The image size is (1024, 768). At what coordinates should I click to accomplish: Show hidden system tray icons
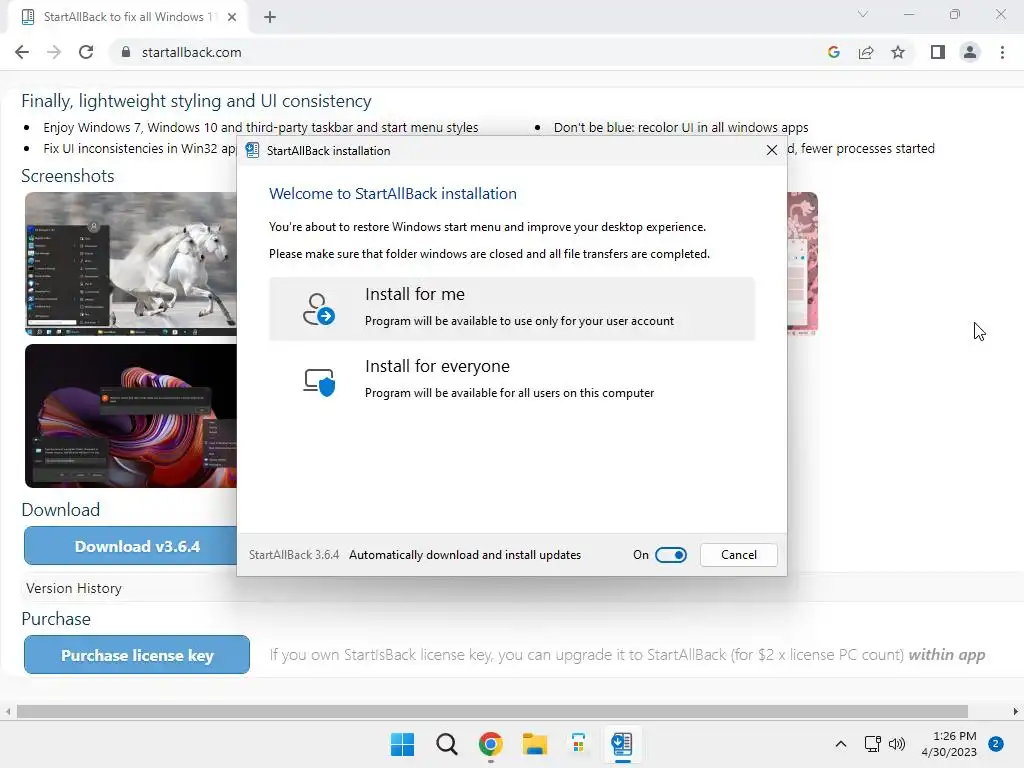coord(841,744)
